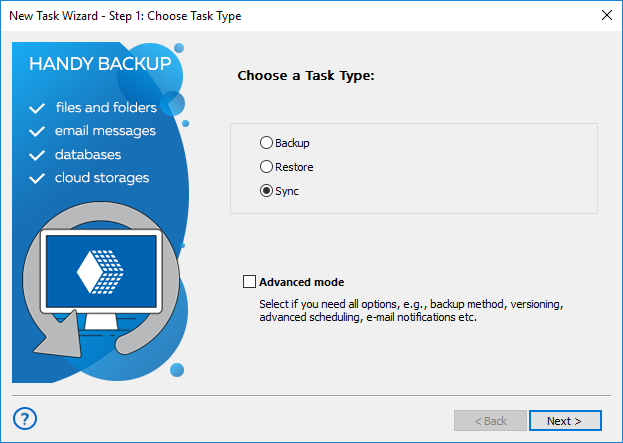
Task: Click the checkmark beside files and folders
Action: [38, 108]
